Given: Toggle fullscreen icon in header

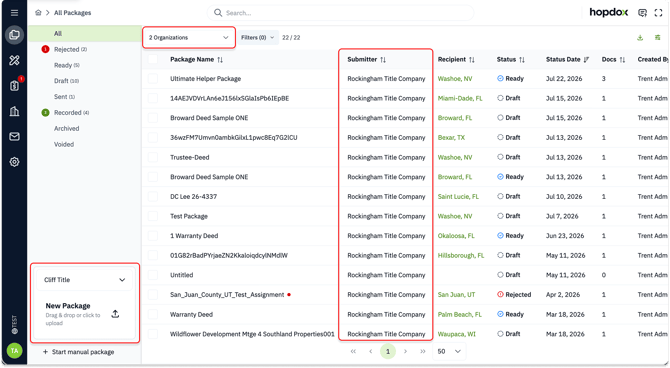Looking at the screenshot, I should (658, 13).
